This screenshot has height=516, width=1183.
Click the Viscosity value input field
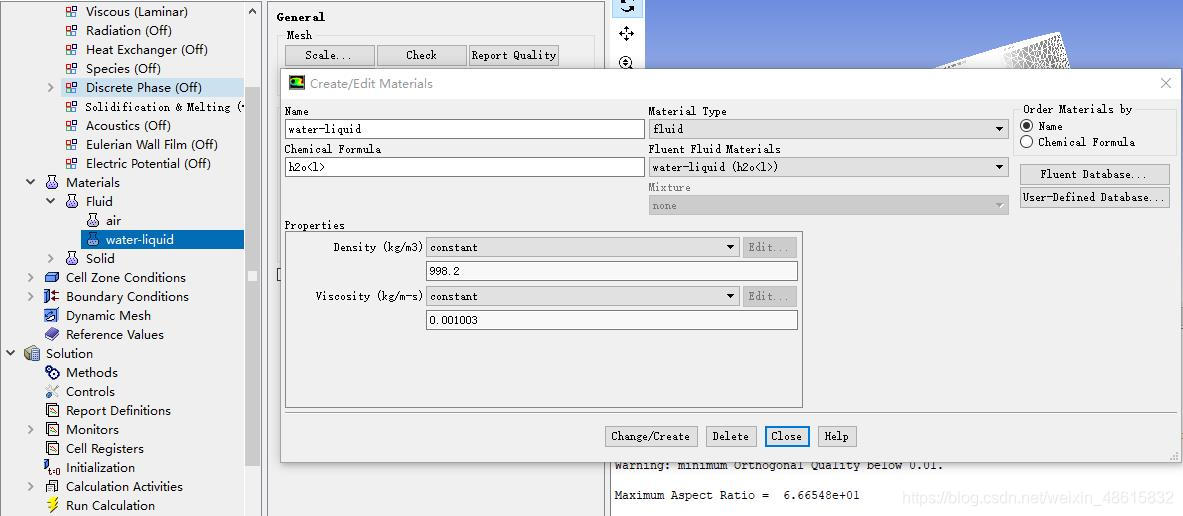point(611,320)
